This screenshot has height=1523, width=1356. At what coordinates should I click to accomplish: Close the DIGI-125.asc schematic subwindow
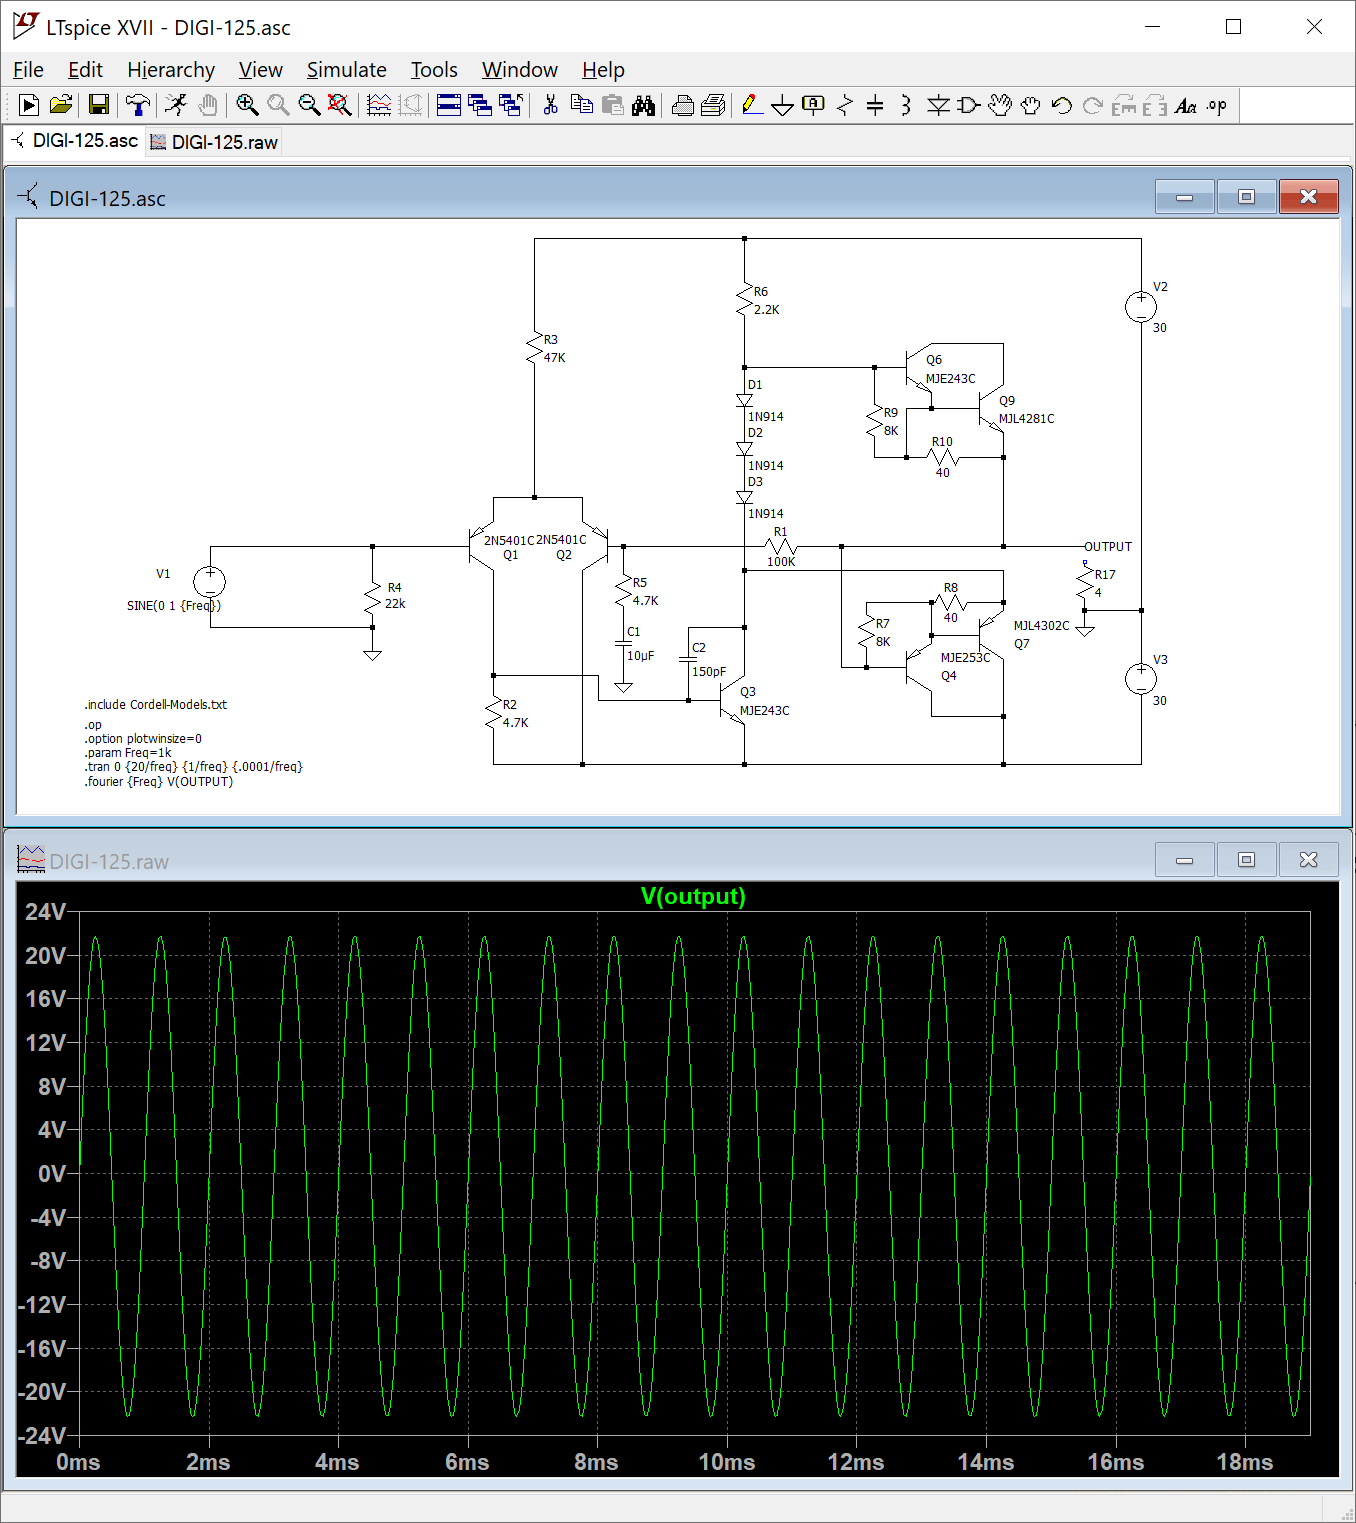click(x=1308, y=197)
